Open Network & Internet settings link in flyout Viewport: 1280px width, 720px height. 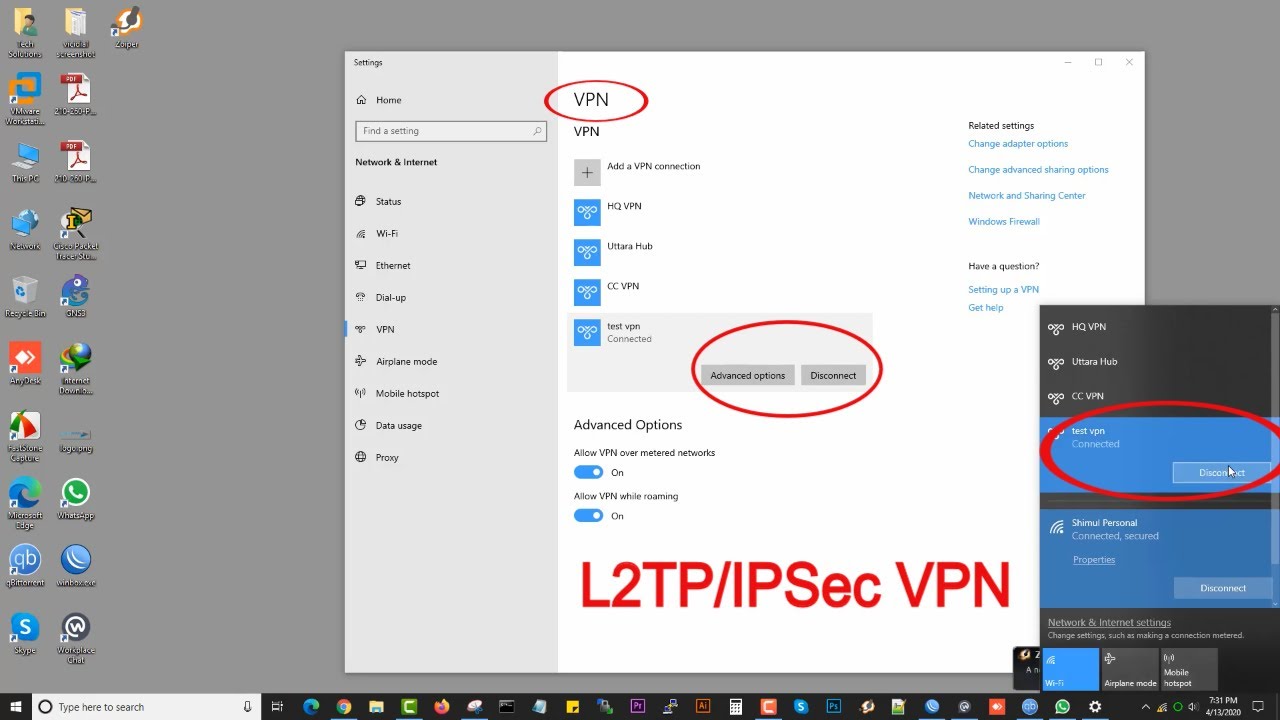pos(1109,622)
